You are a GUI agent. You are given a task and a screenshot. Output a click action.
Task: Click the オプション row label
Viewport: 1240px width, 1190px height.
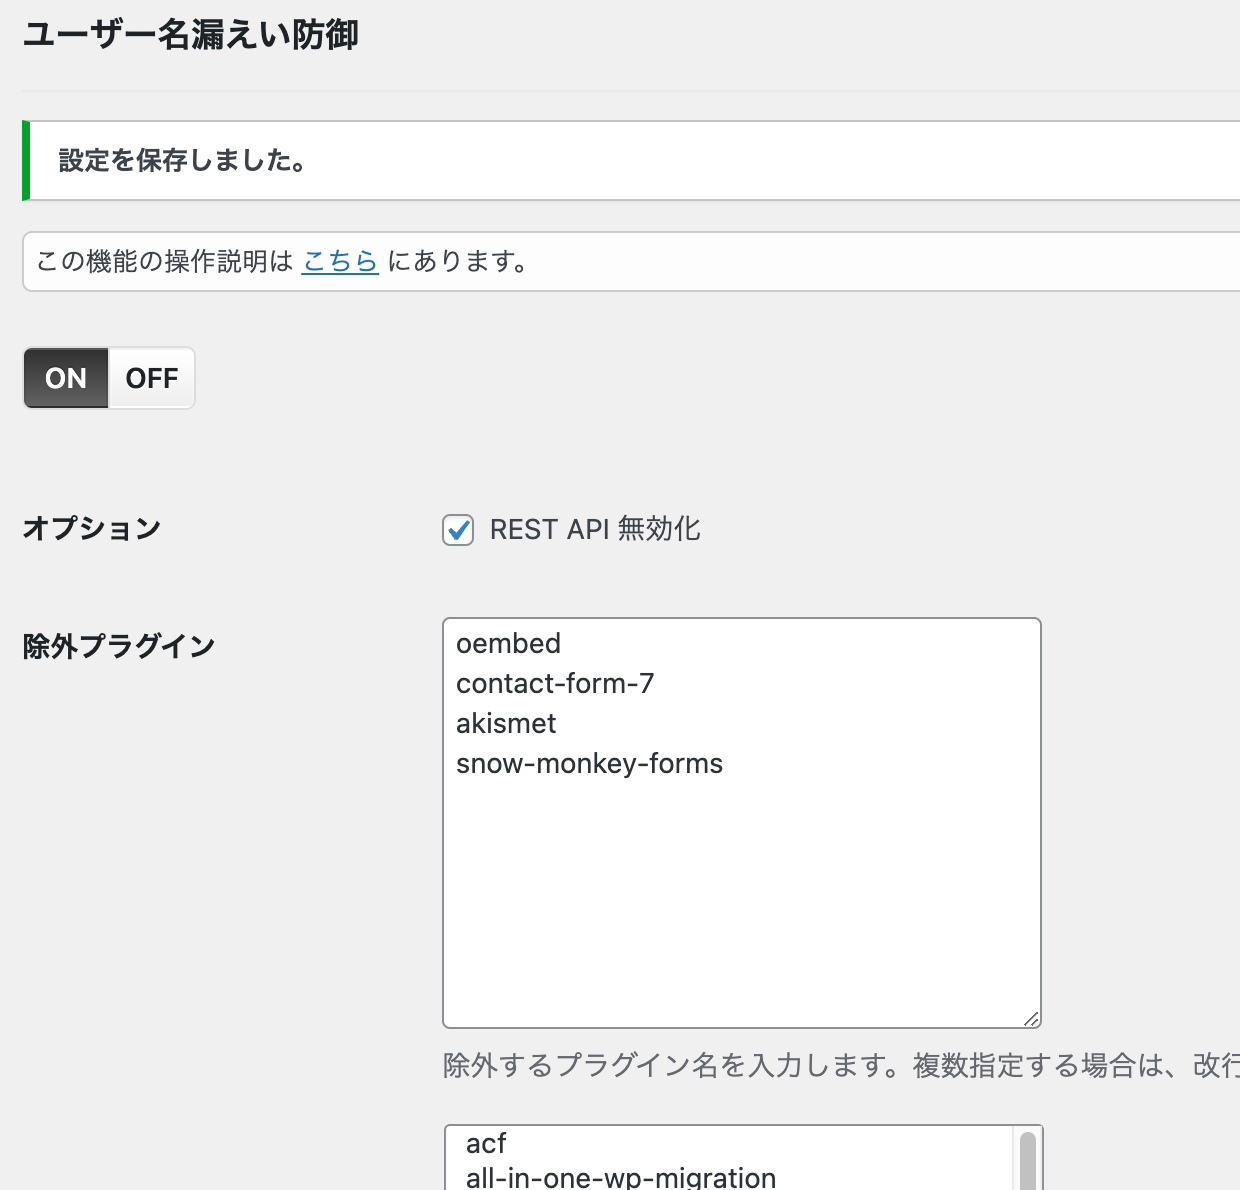pos(91,529)
